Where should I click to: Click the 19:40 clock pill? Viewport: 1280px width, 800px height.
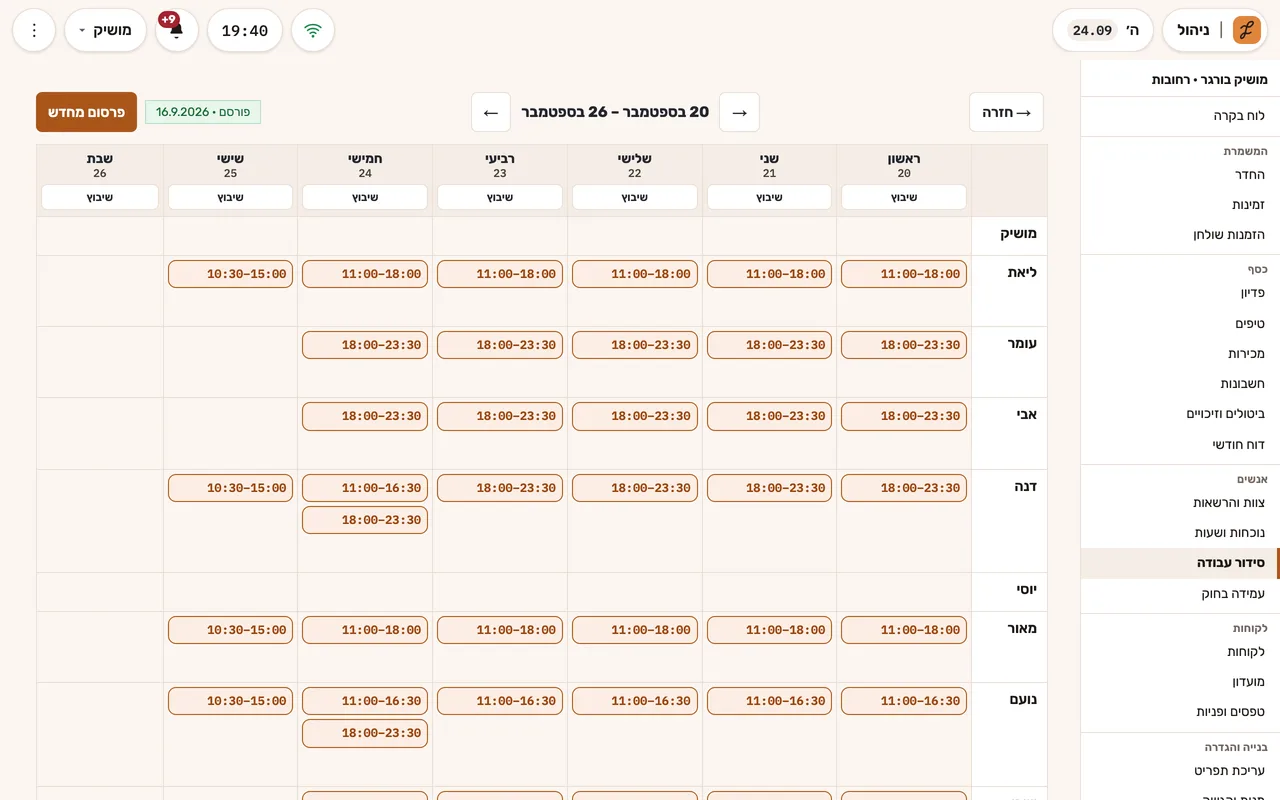[245, 30]
